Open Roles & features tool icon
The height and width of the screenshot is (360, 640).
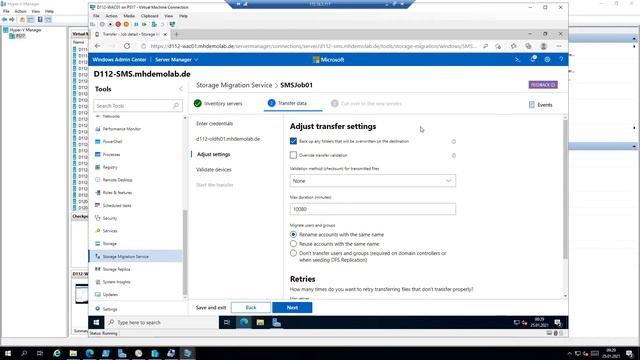pos(98,192)
